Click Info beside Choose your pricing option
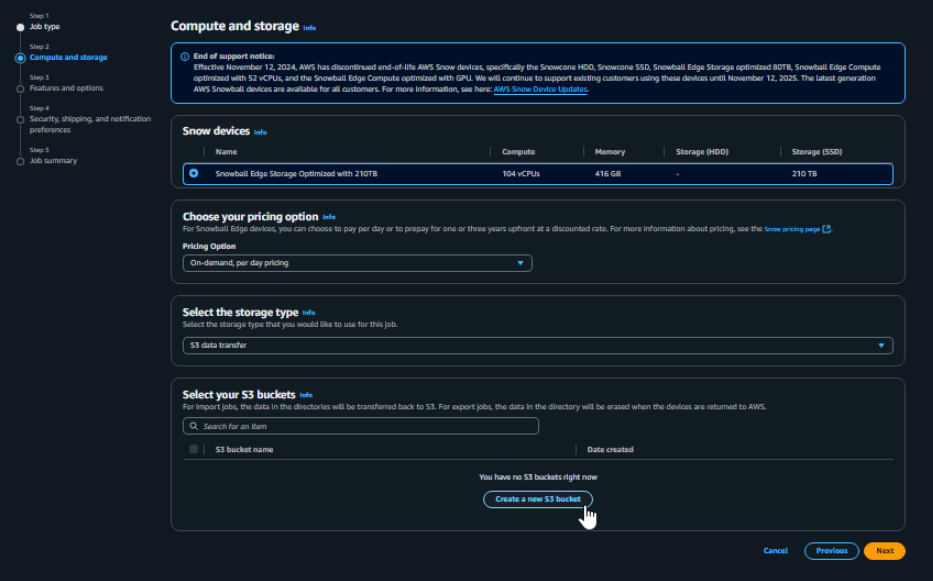Viewport: 933px width, 581px height. pos(329,217)
